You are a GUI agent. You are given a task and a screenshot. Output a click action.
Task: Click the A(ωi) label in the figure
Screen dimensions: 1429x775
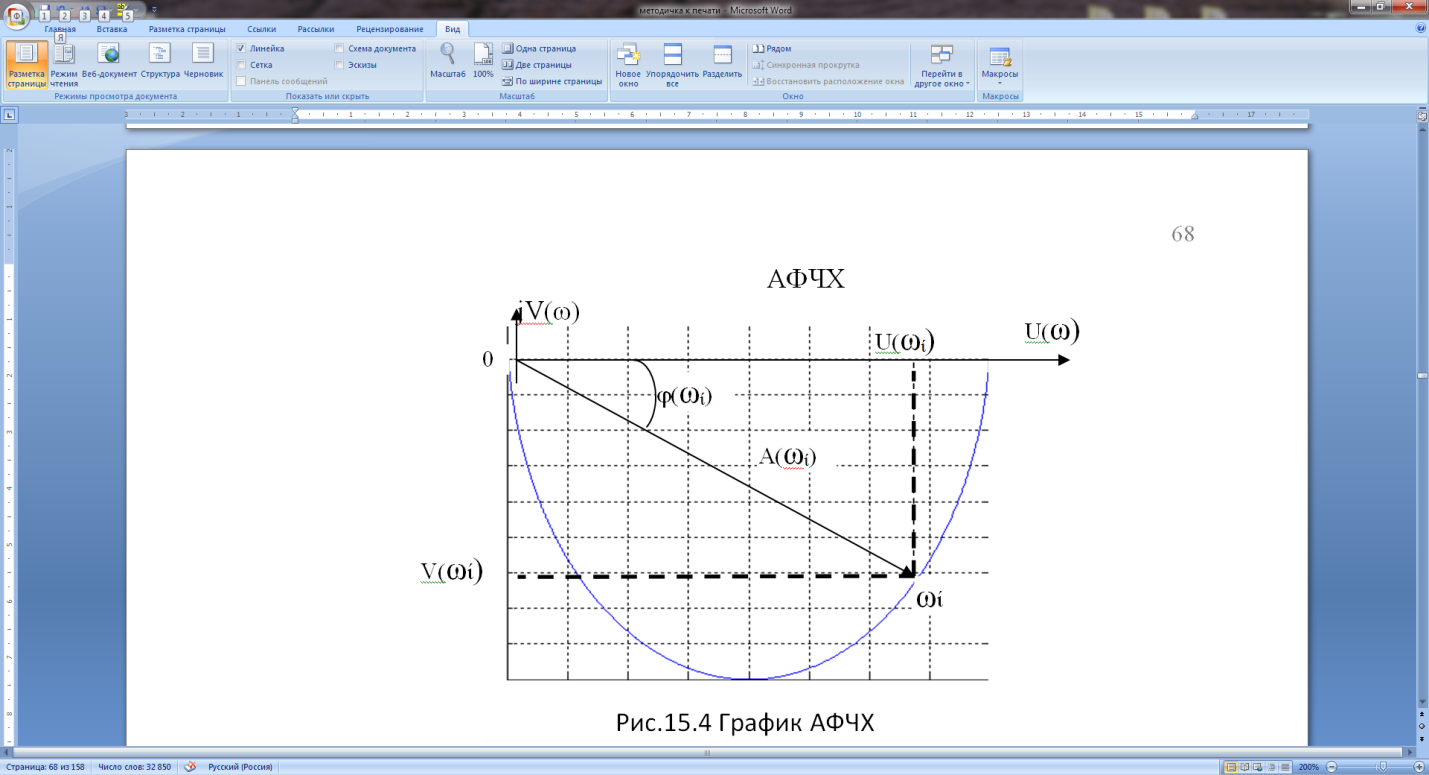coord(787,457)
